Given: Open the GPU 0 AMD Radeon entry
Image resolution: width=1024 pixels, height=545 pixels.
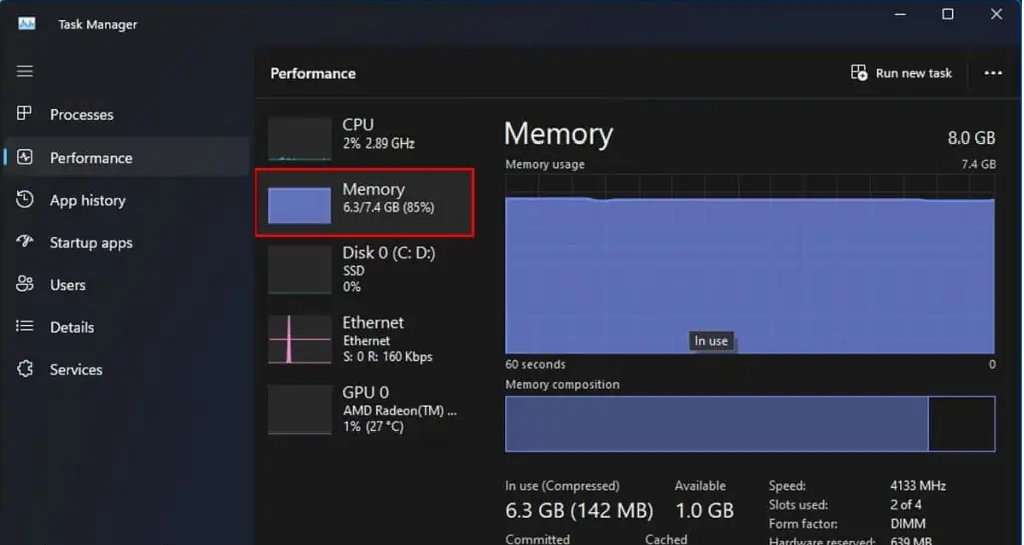Looking at the screenshot, I should coord(364,409).
